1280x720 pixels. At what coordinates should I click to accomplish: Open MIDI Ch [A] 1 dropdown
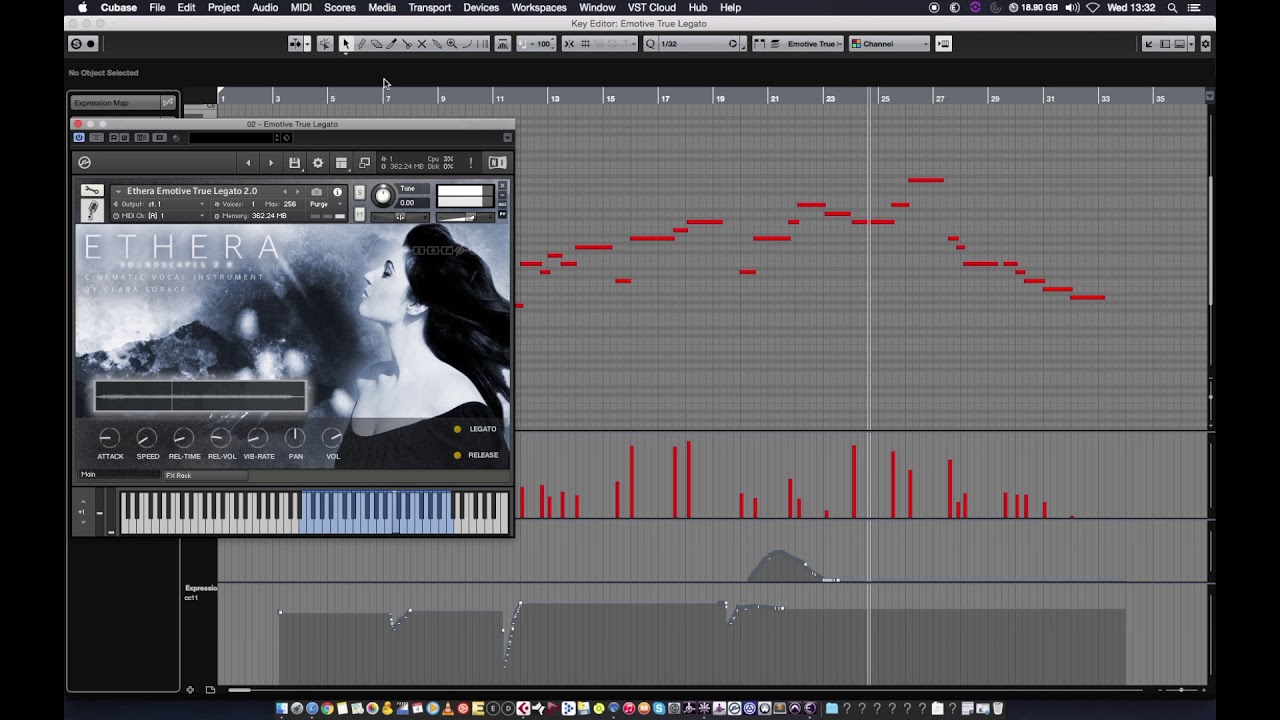[159, 216]
